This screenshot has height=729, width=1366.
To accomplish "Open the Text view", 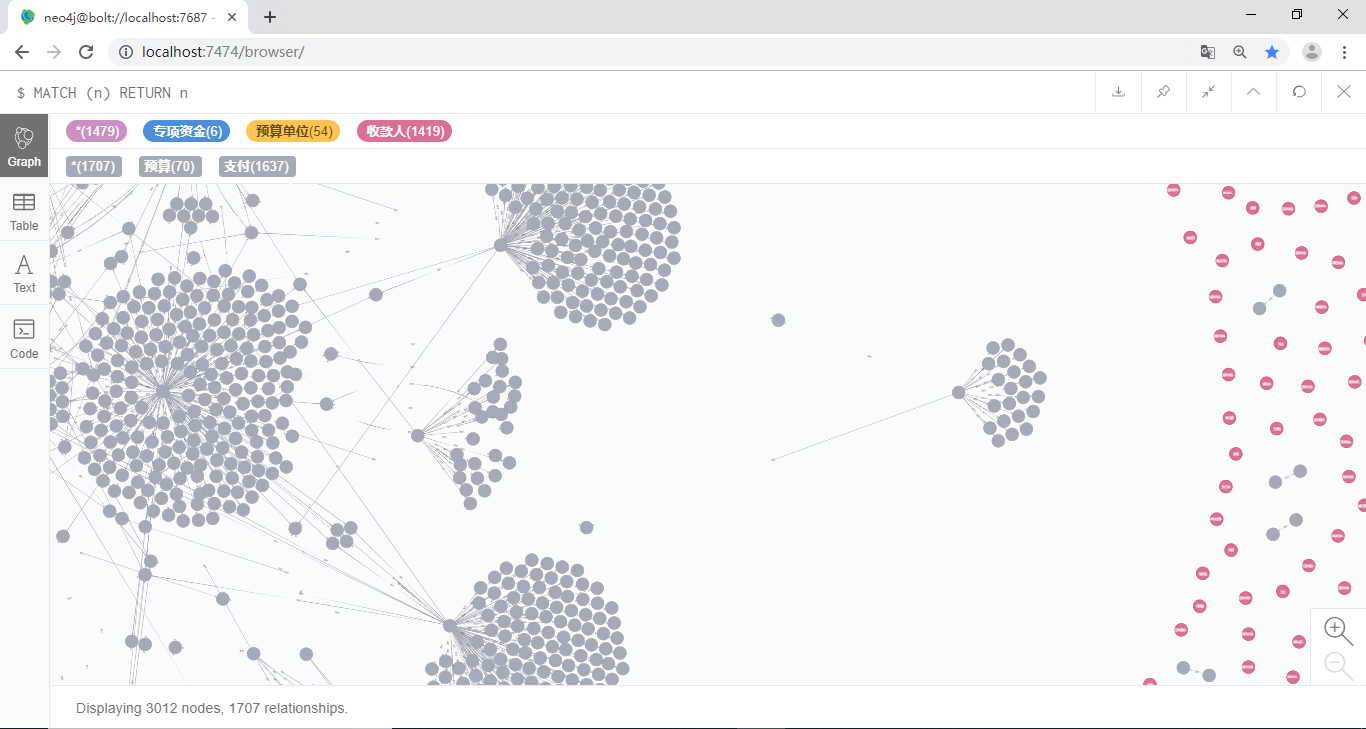I will (x=24, y=273).
